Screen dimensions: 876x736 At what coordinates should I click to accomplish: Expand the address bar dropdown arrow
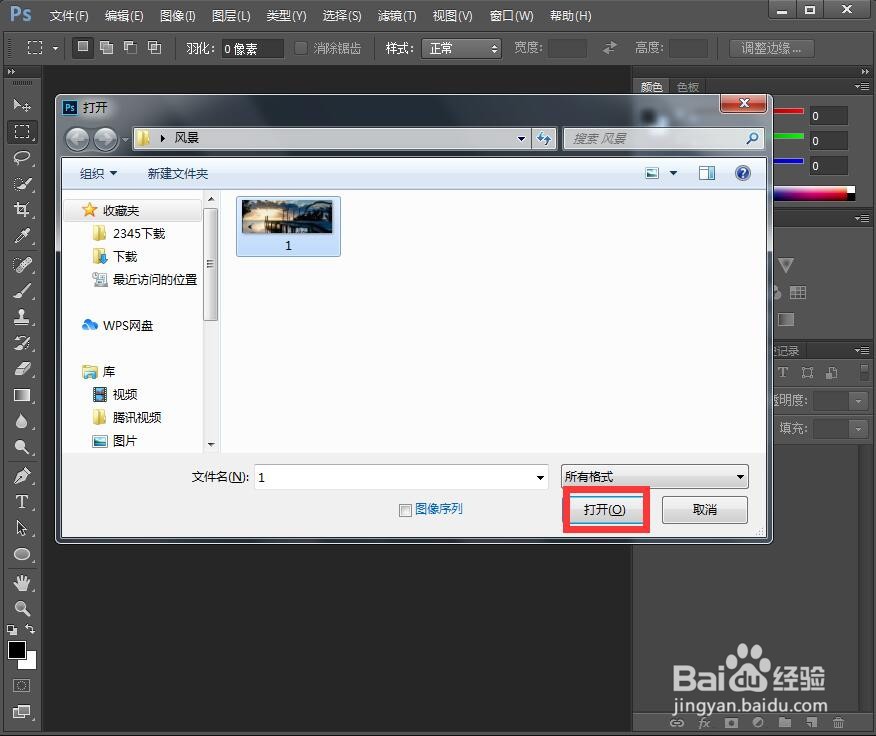[521, 138]
